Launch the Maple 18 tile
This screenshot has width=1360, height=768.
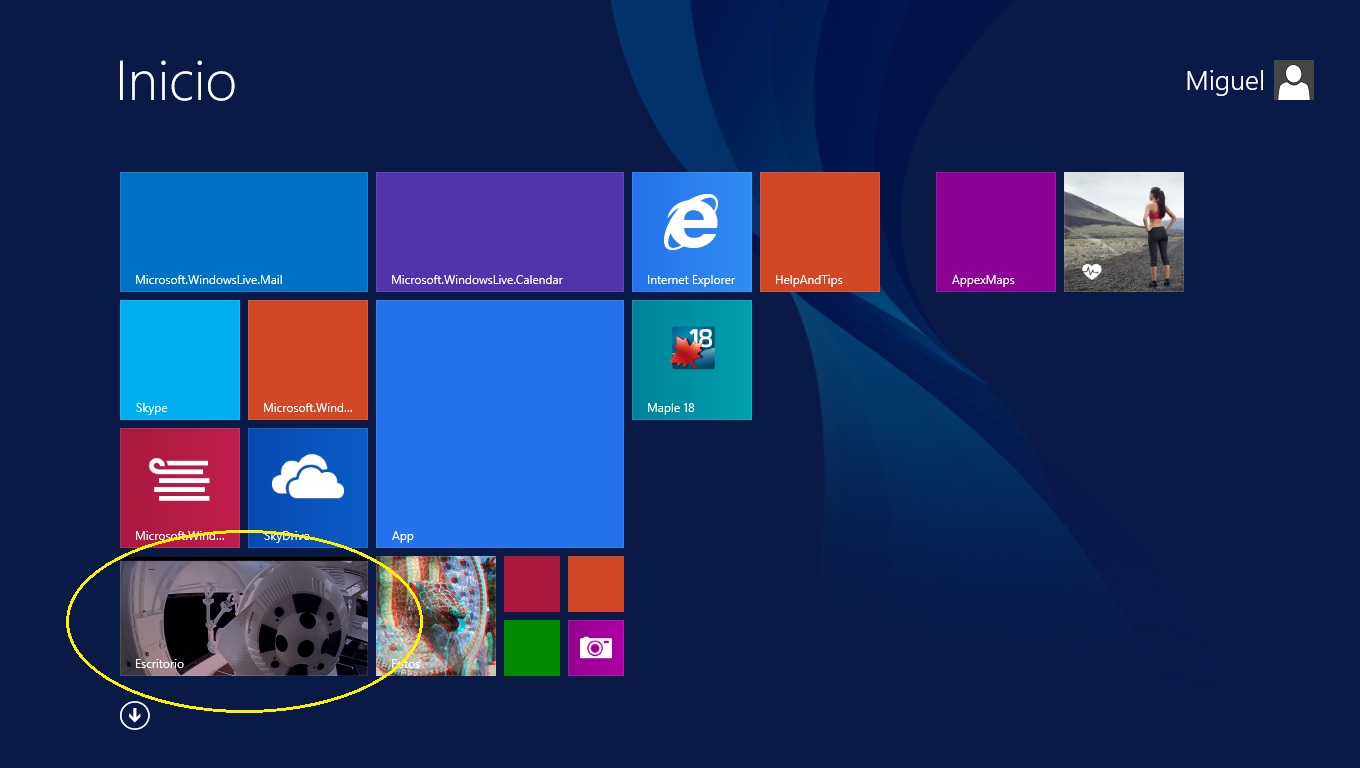coord(691,359)
